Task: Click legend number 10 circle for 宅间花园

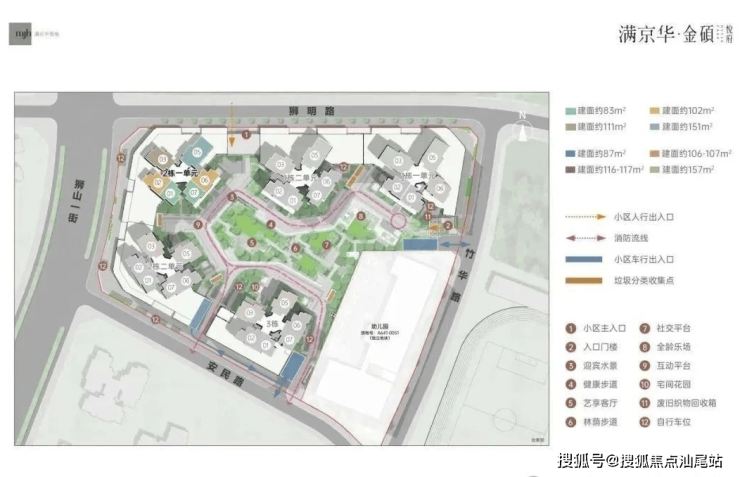Action: click(645, 385)
